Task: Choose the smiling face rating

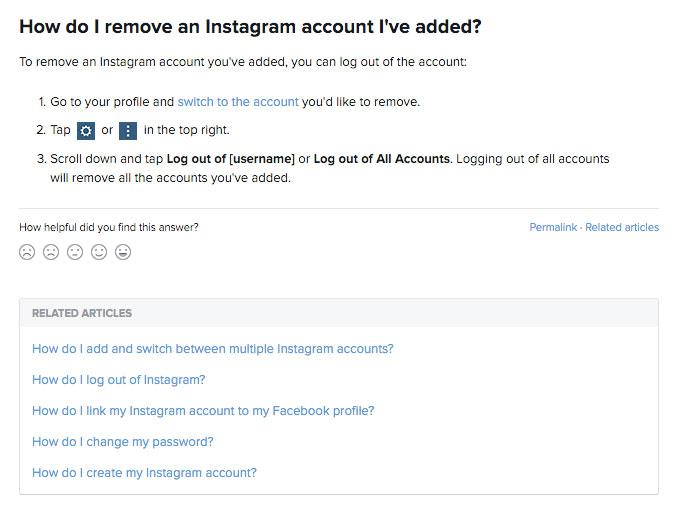Action: 99,252
